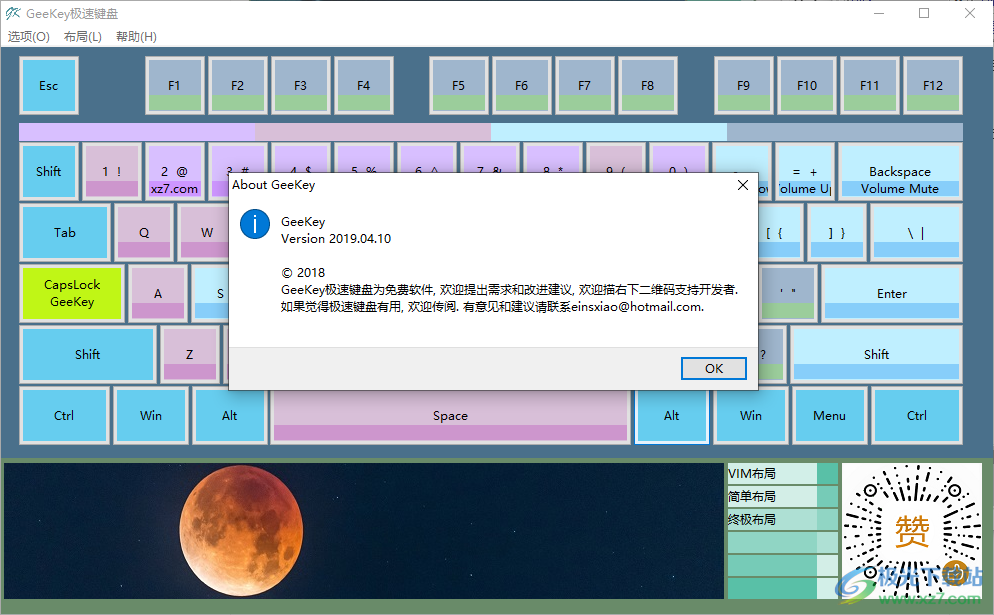Image resolution: width=994 pixels, height=615 pixels.
Task: Click the F5 key
Action: tap(458, 86)
